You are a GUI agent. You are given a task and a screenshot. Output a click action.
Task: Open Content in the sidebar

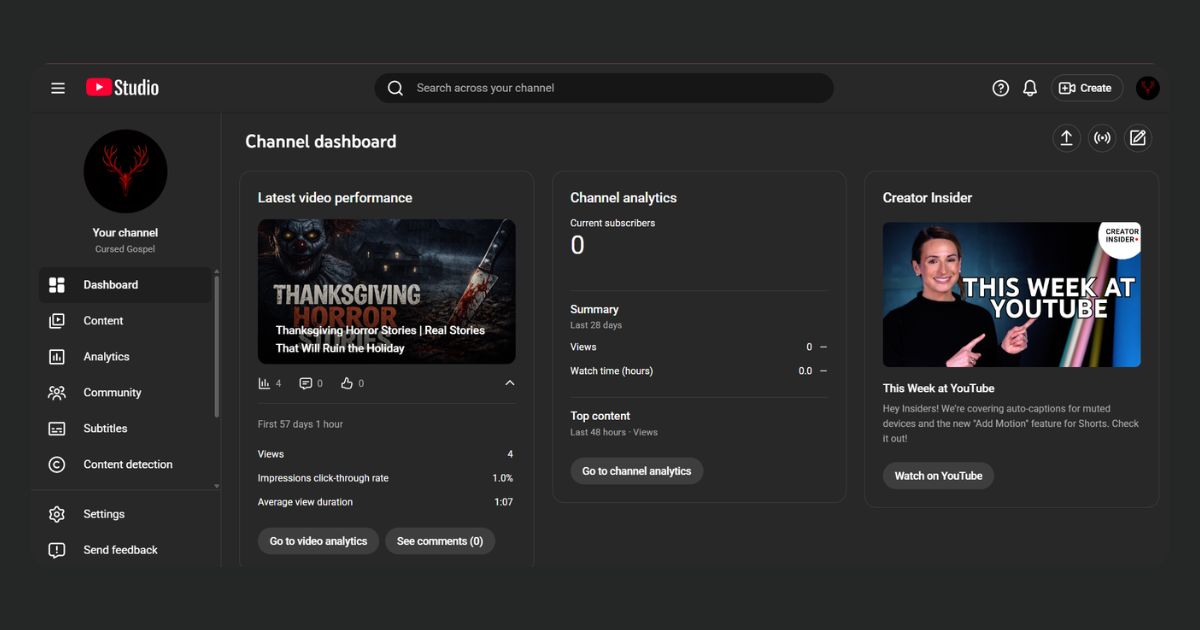coord(125,321)
